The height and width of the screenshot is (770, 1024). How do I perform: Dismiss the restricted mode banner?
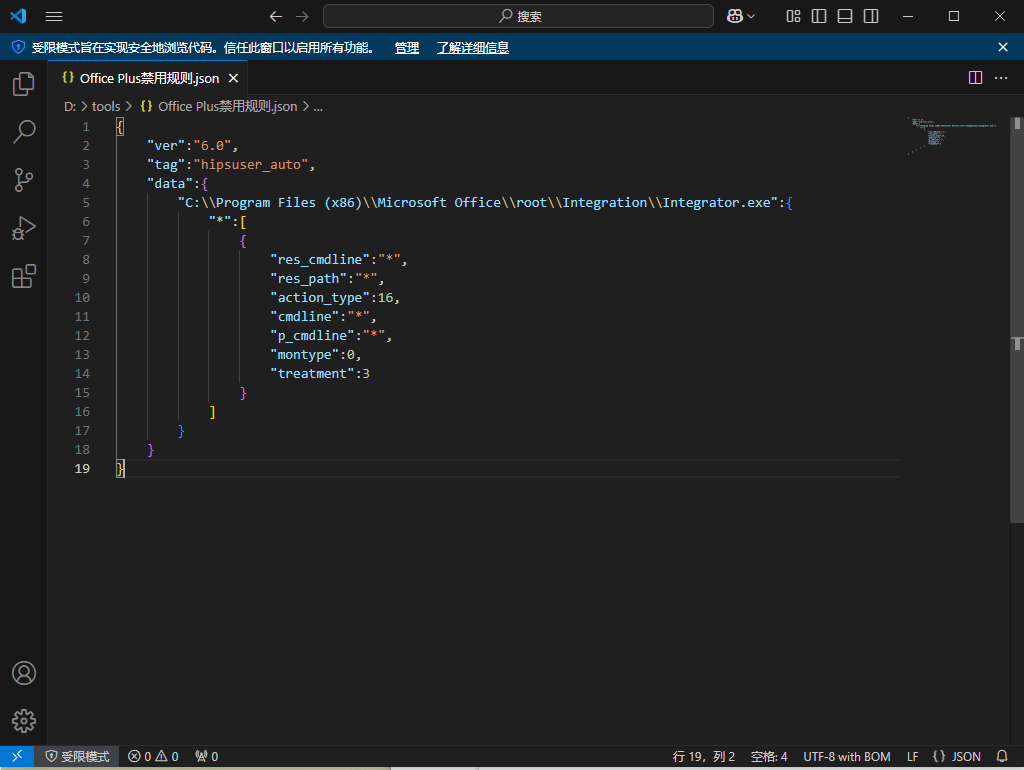click(1003, 47)
